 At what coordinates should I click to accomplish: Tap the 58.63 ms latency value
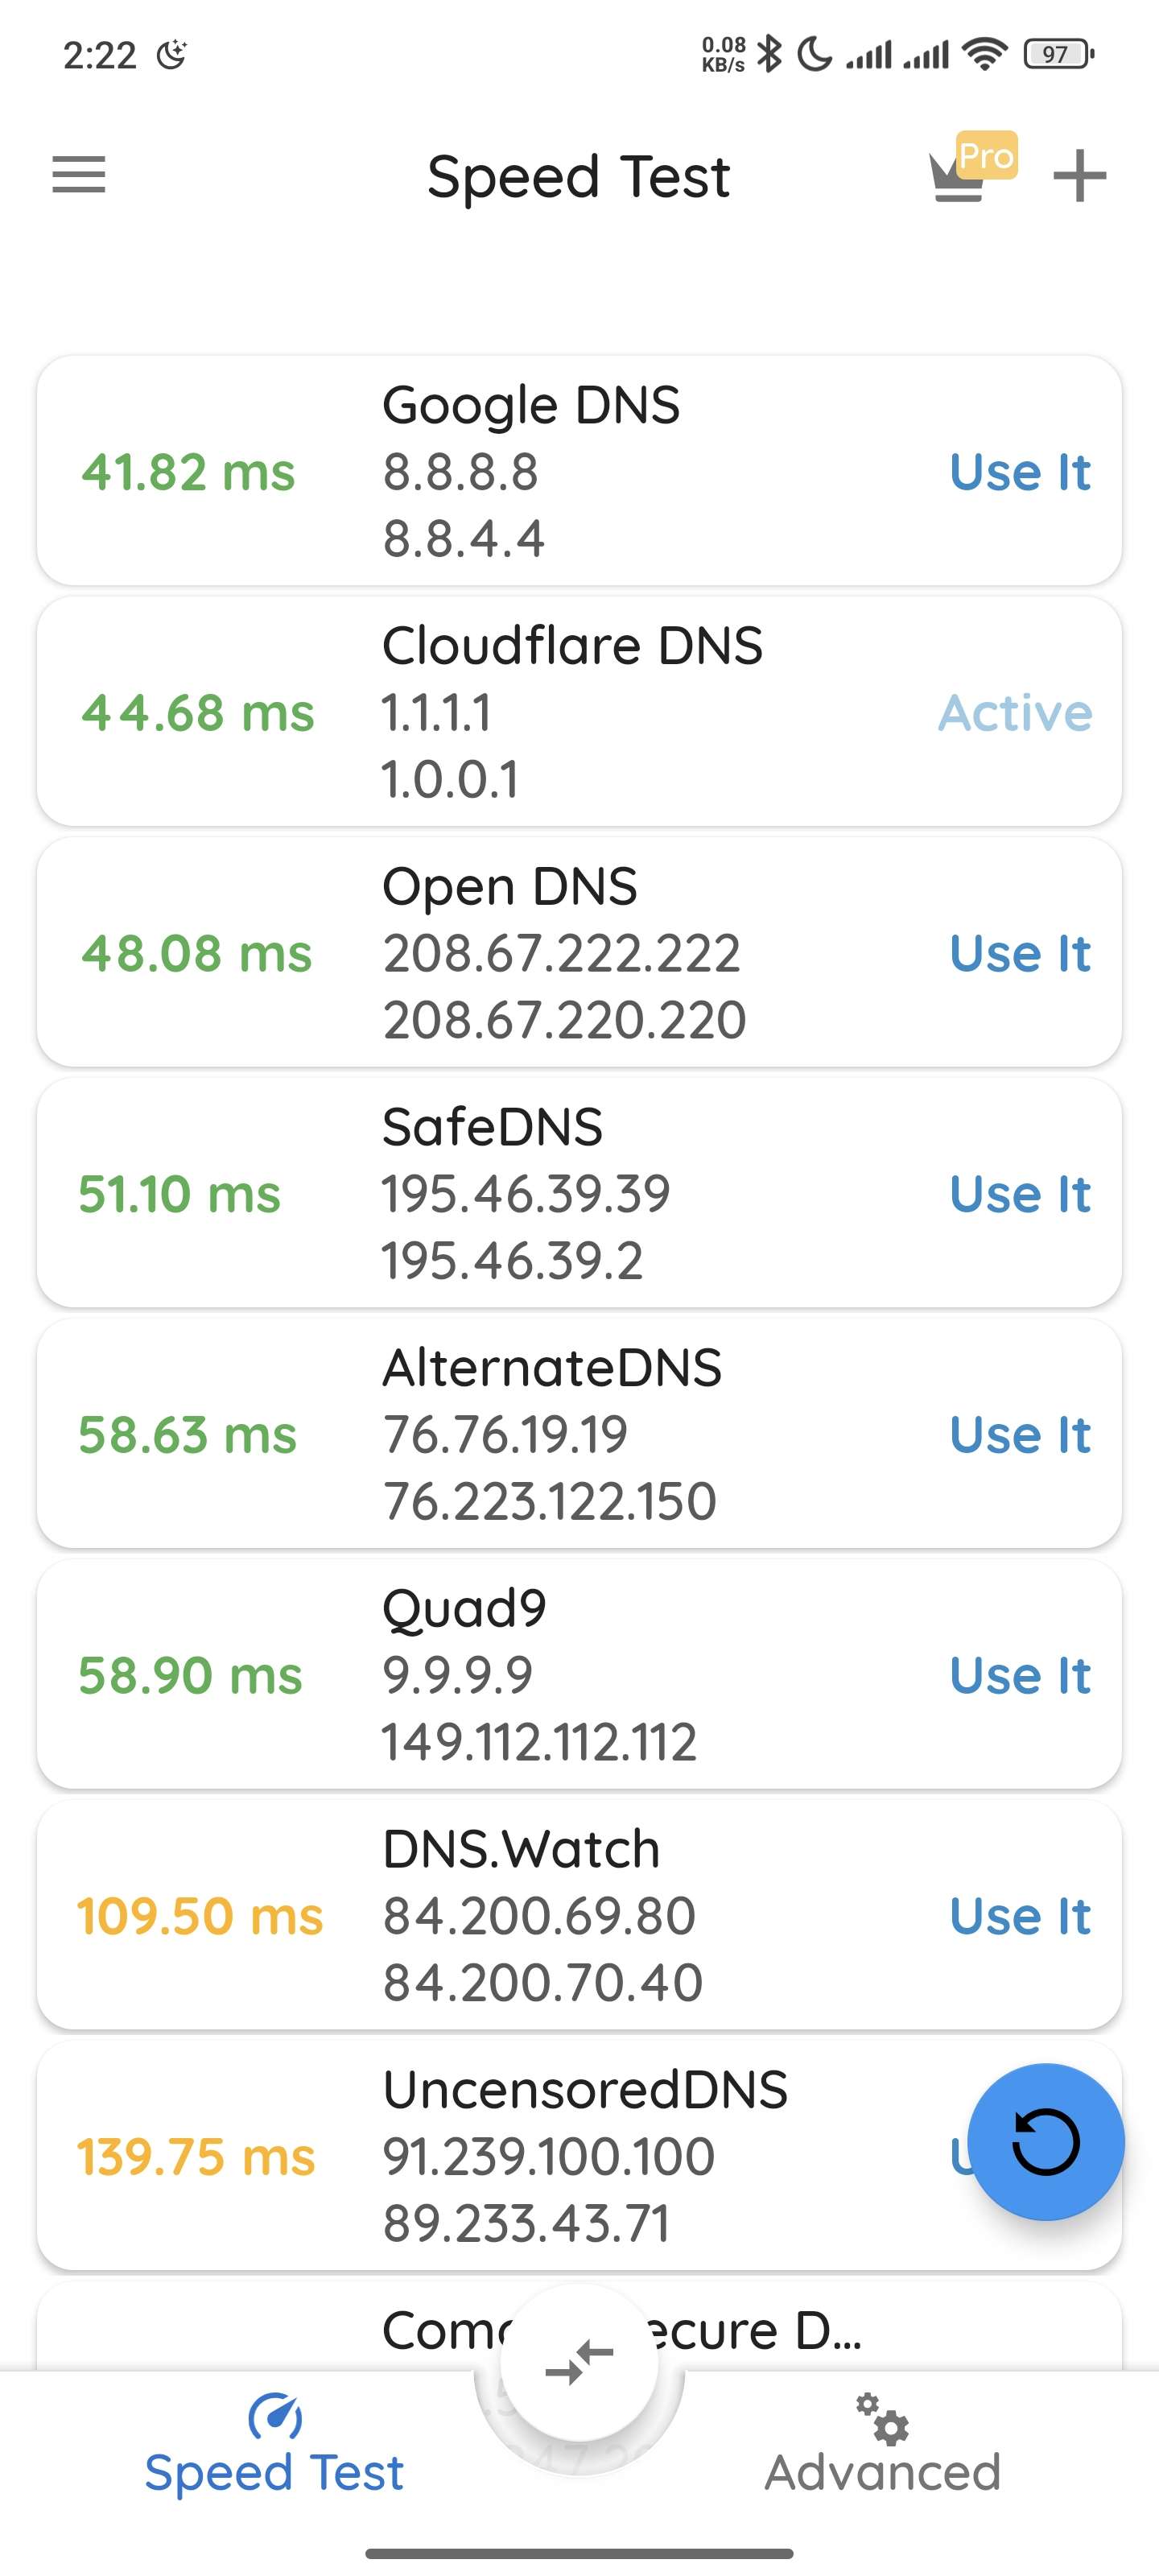188,1435
